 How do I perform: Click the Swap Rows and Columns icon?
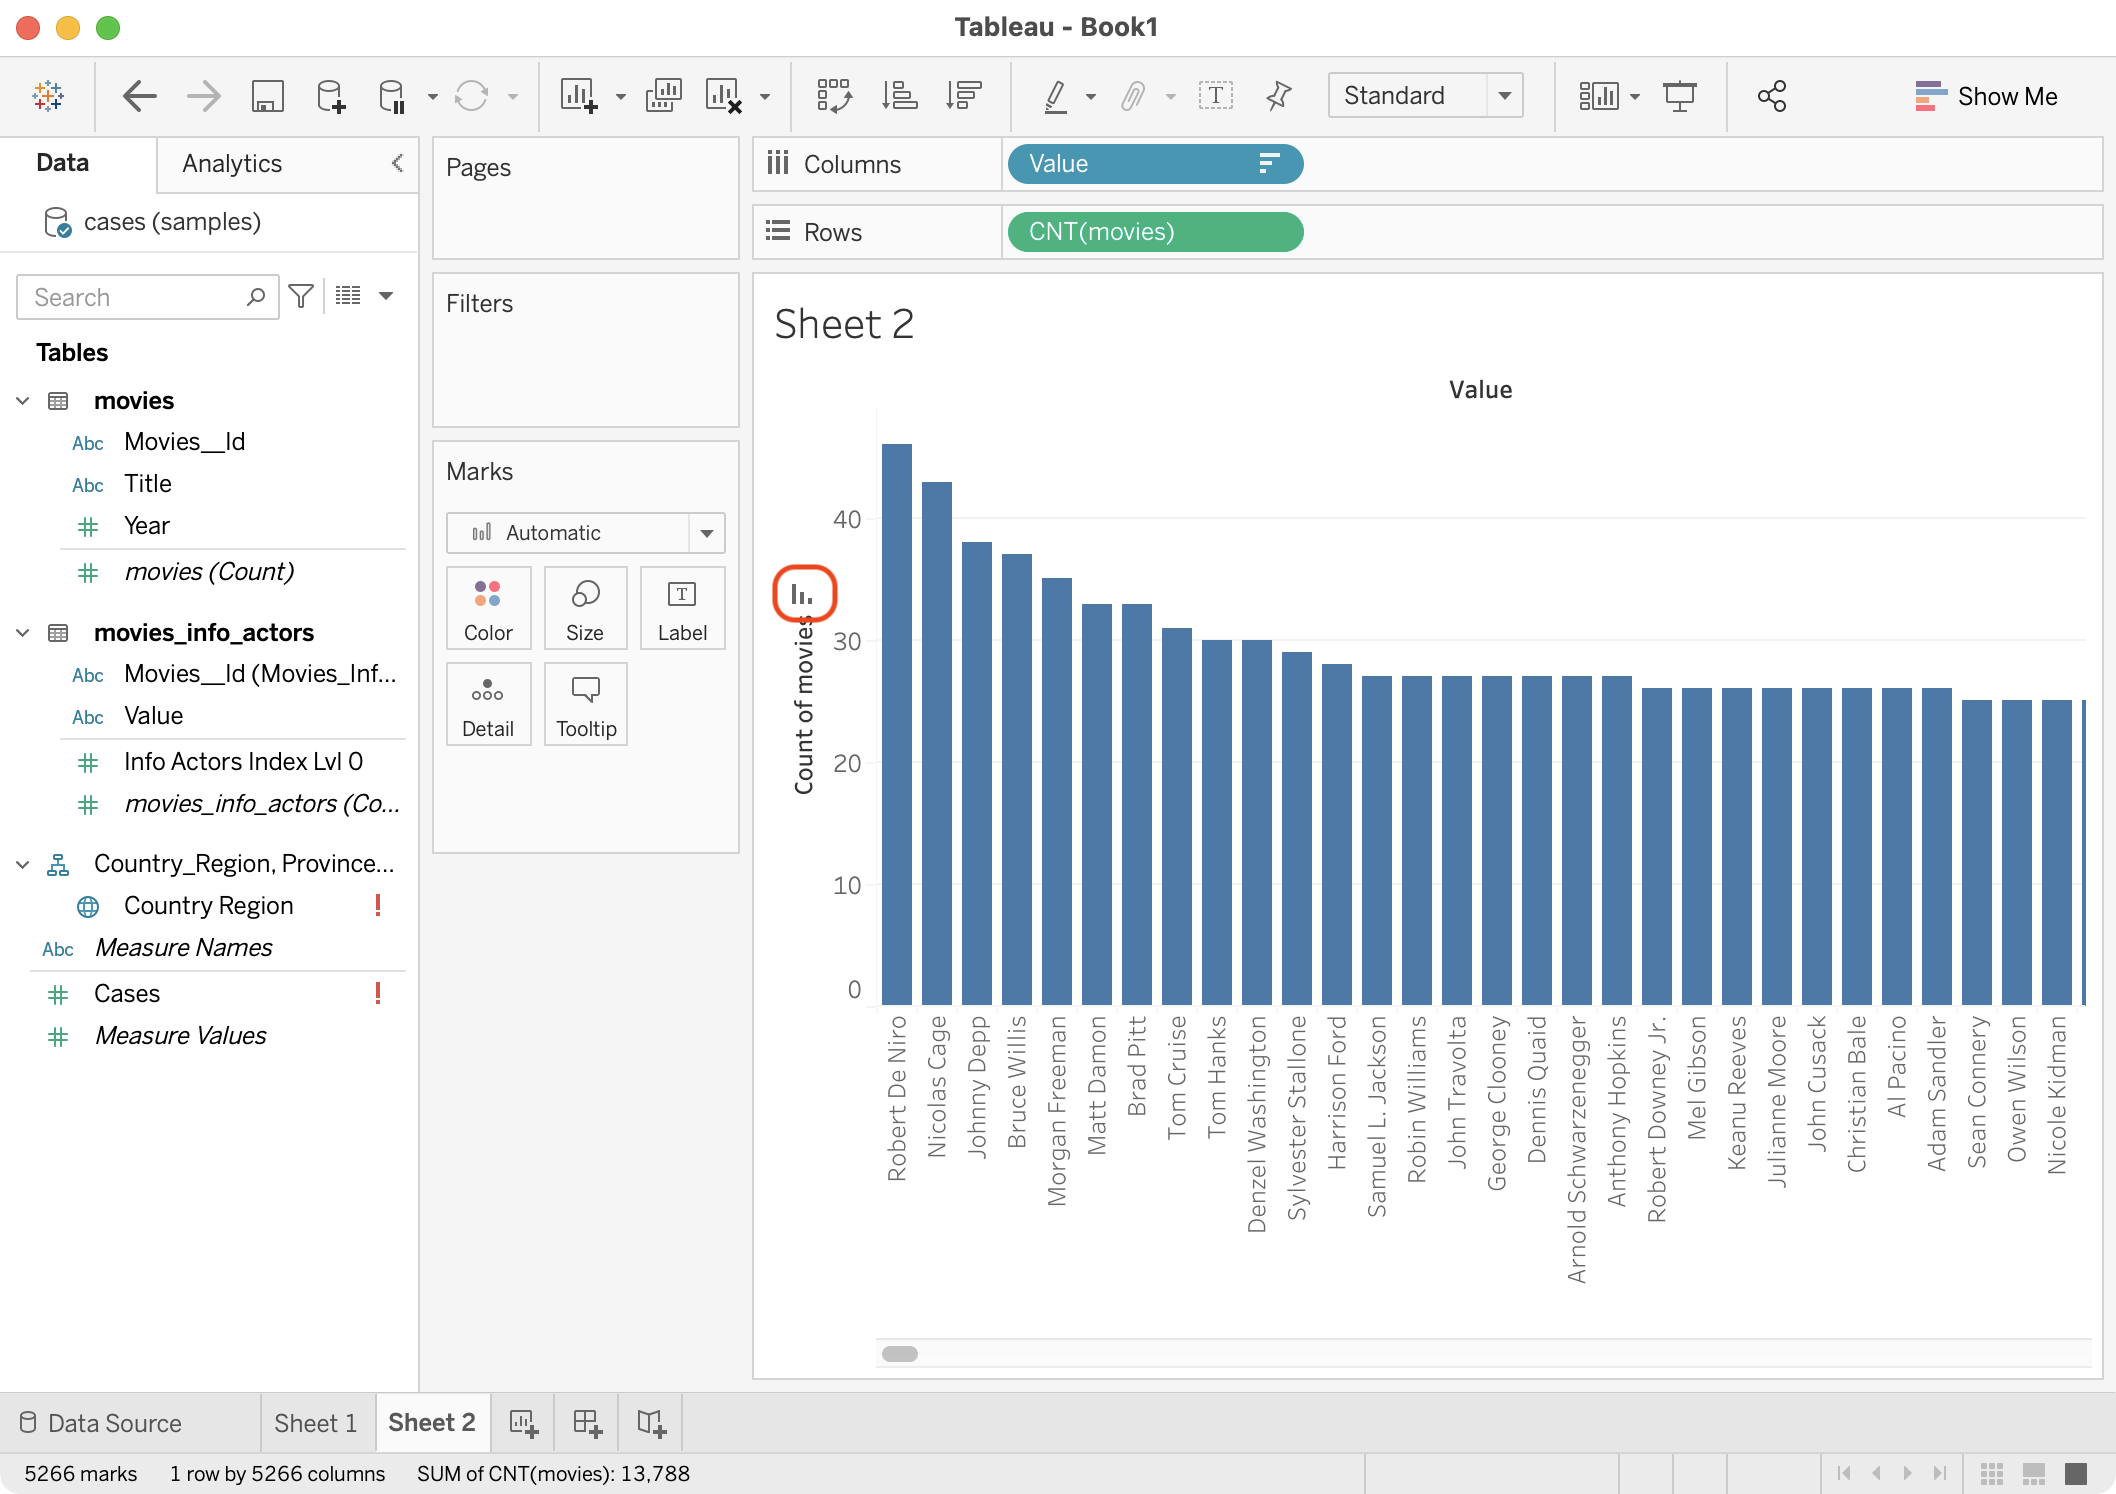click(833, 96)
